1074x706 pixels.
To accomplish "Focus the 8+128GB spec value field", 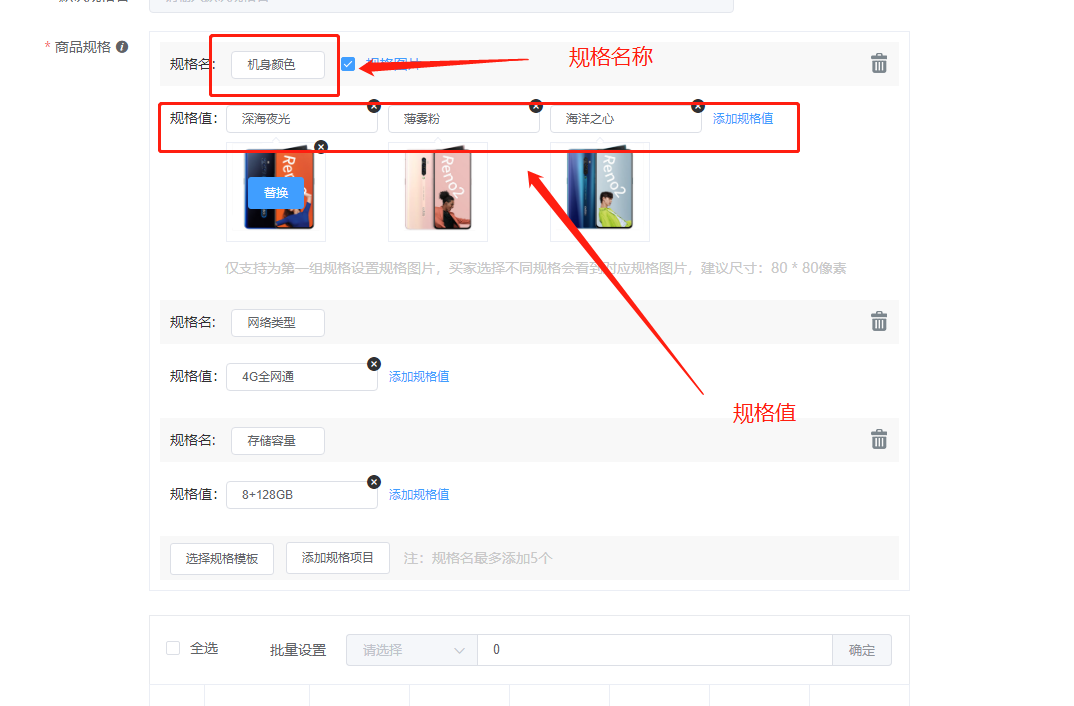I will pos(301,494).
